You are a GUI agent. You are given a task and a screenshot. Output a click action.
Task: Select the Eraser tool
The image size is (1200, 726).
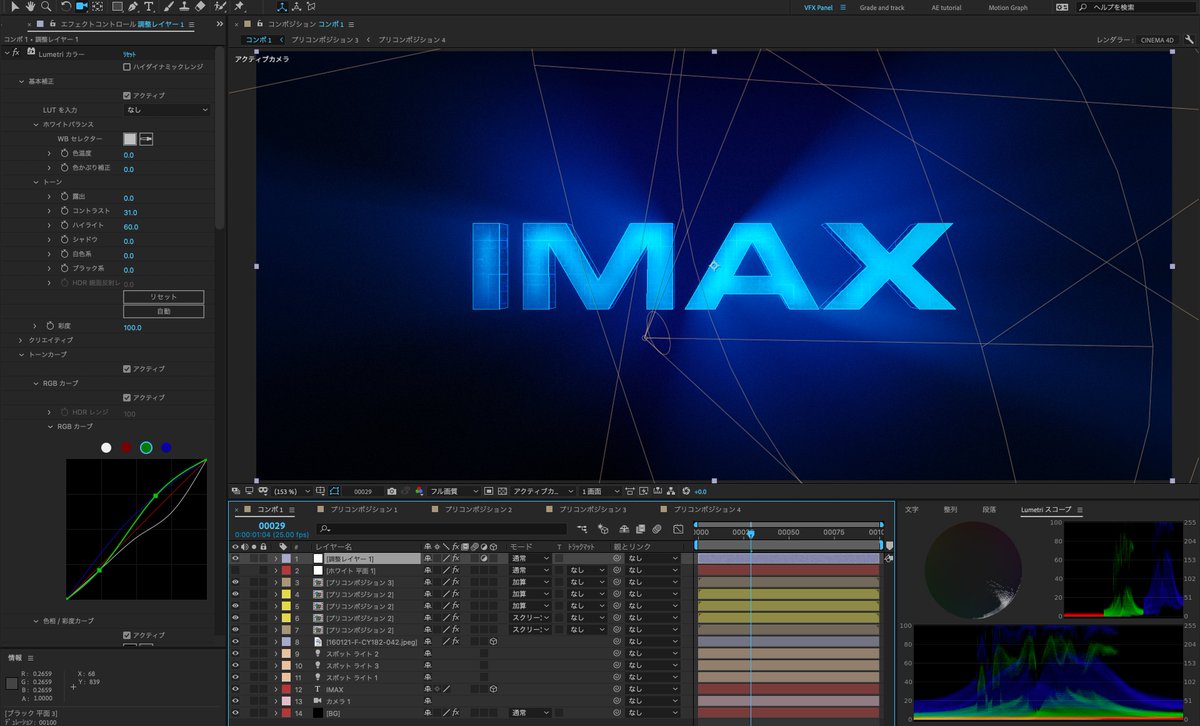pyautogui.click(x=200, y=7)
